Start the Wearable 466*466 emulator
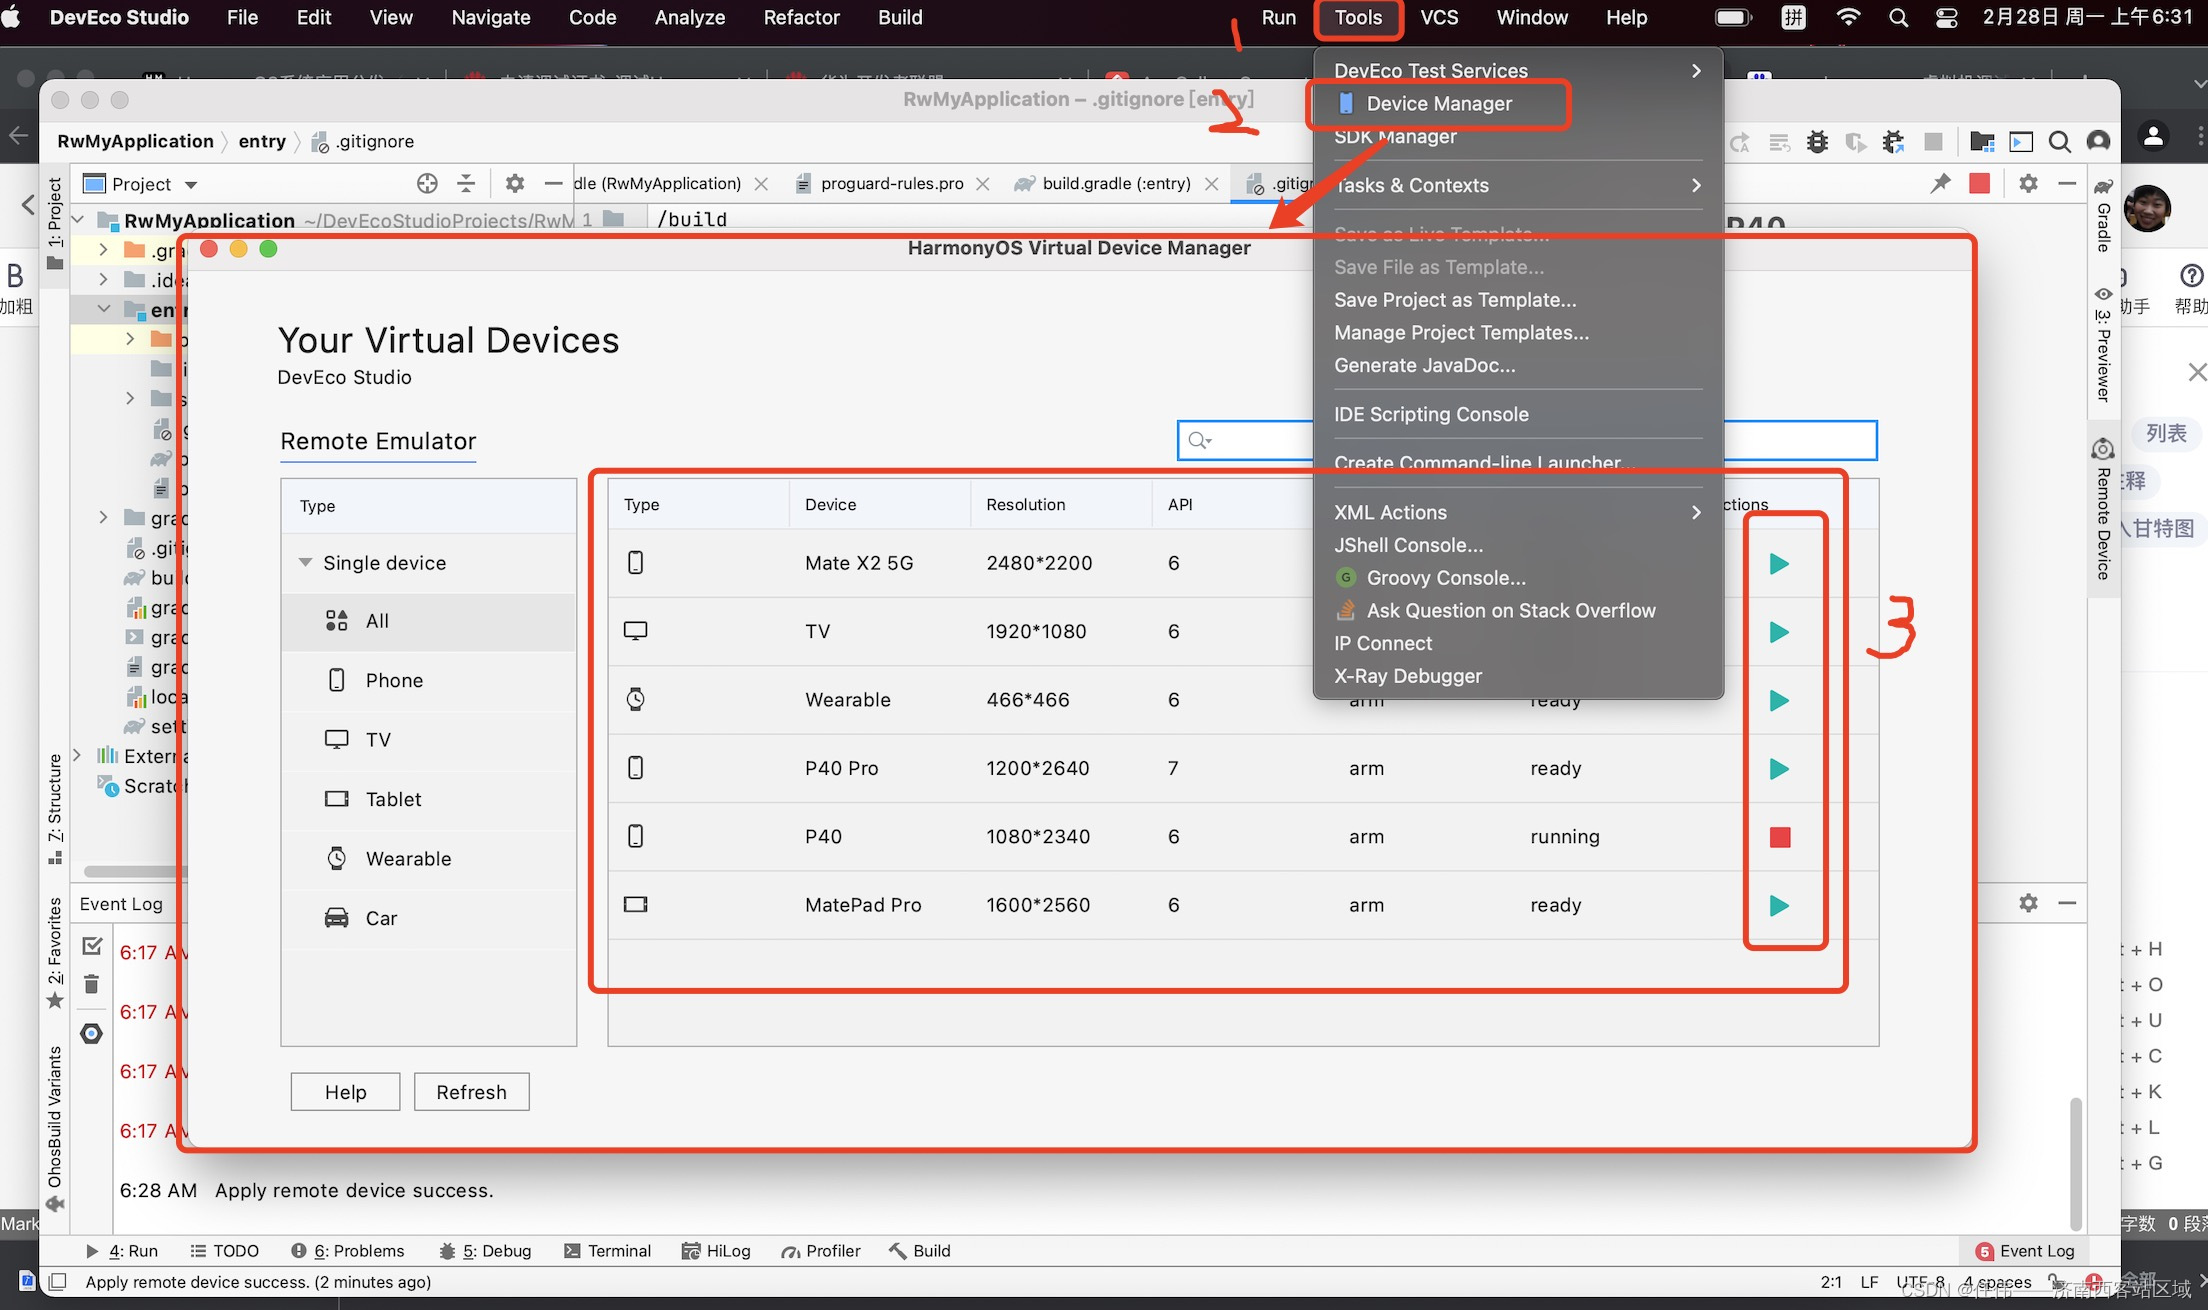The height and width of the screenshot is (1310, 2208). point(1779,700)
